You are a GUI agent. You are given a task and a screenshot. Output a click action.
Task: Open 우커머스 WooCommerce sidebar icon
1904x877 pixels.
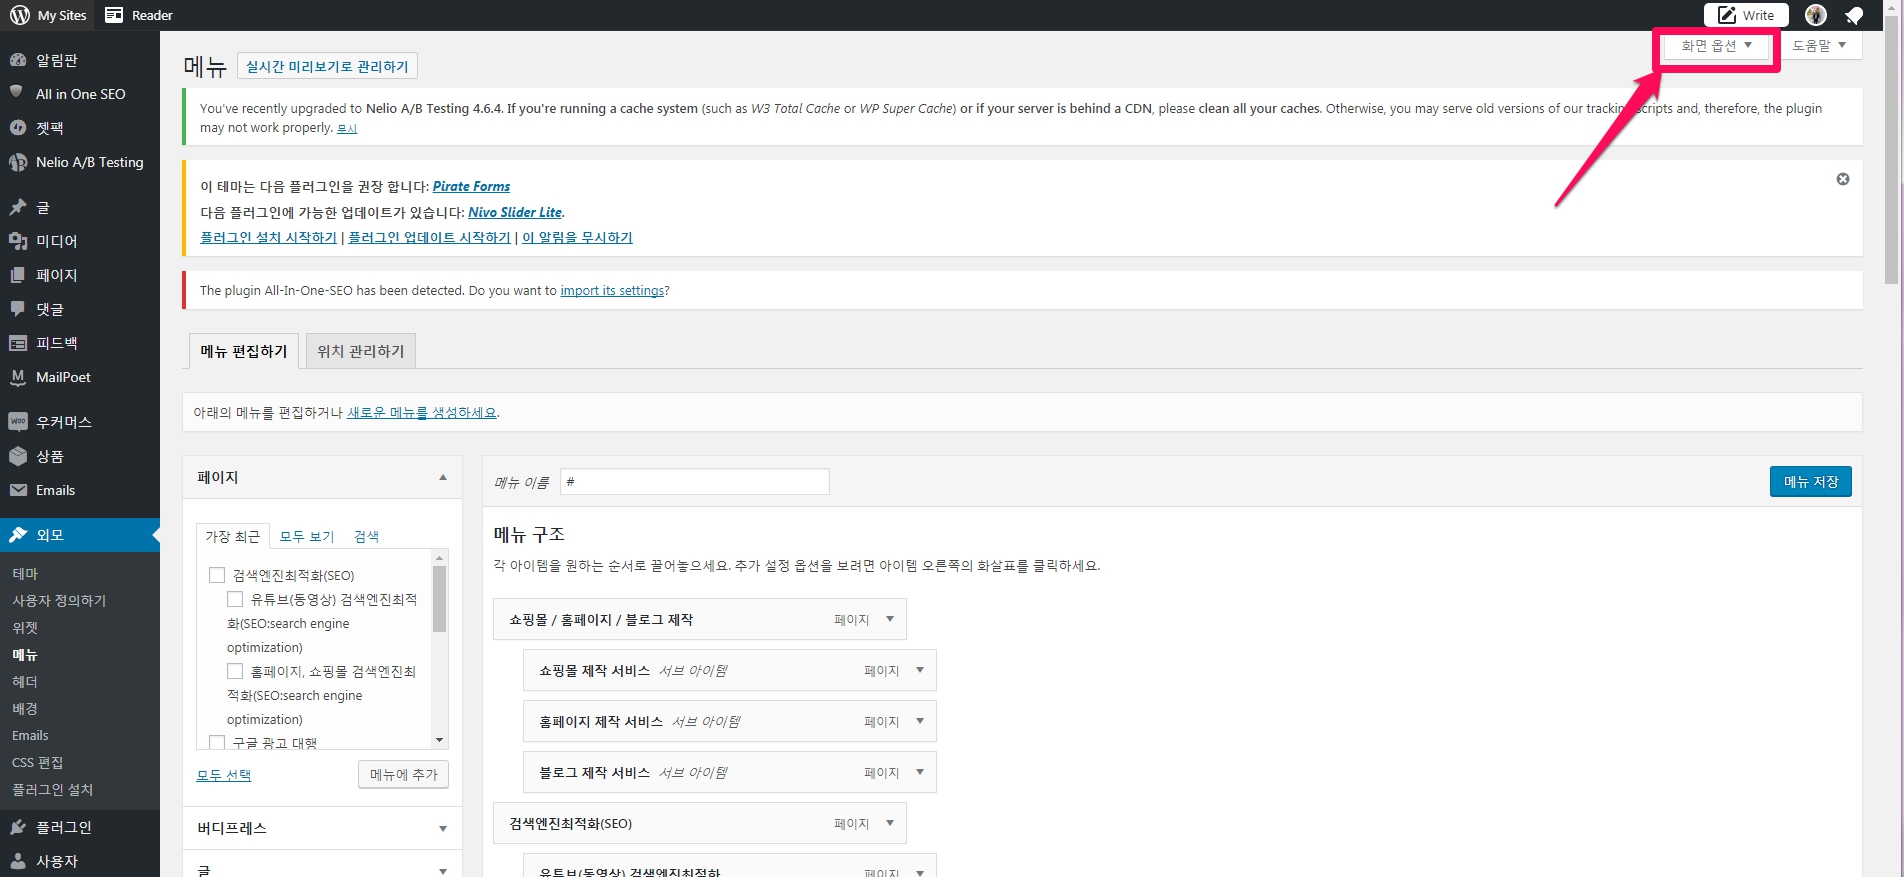tap(17, 422)
